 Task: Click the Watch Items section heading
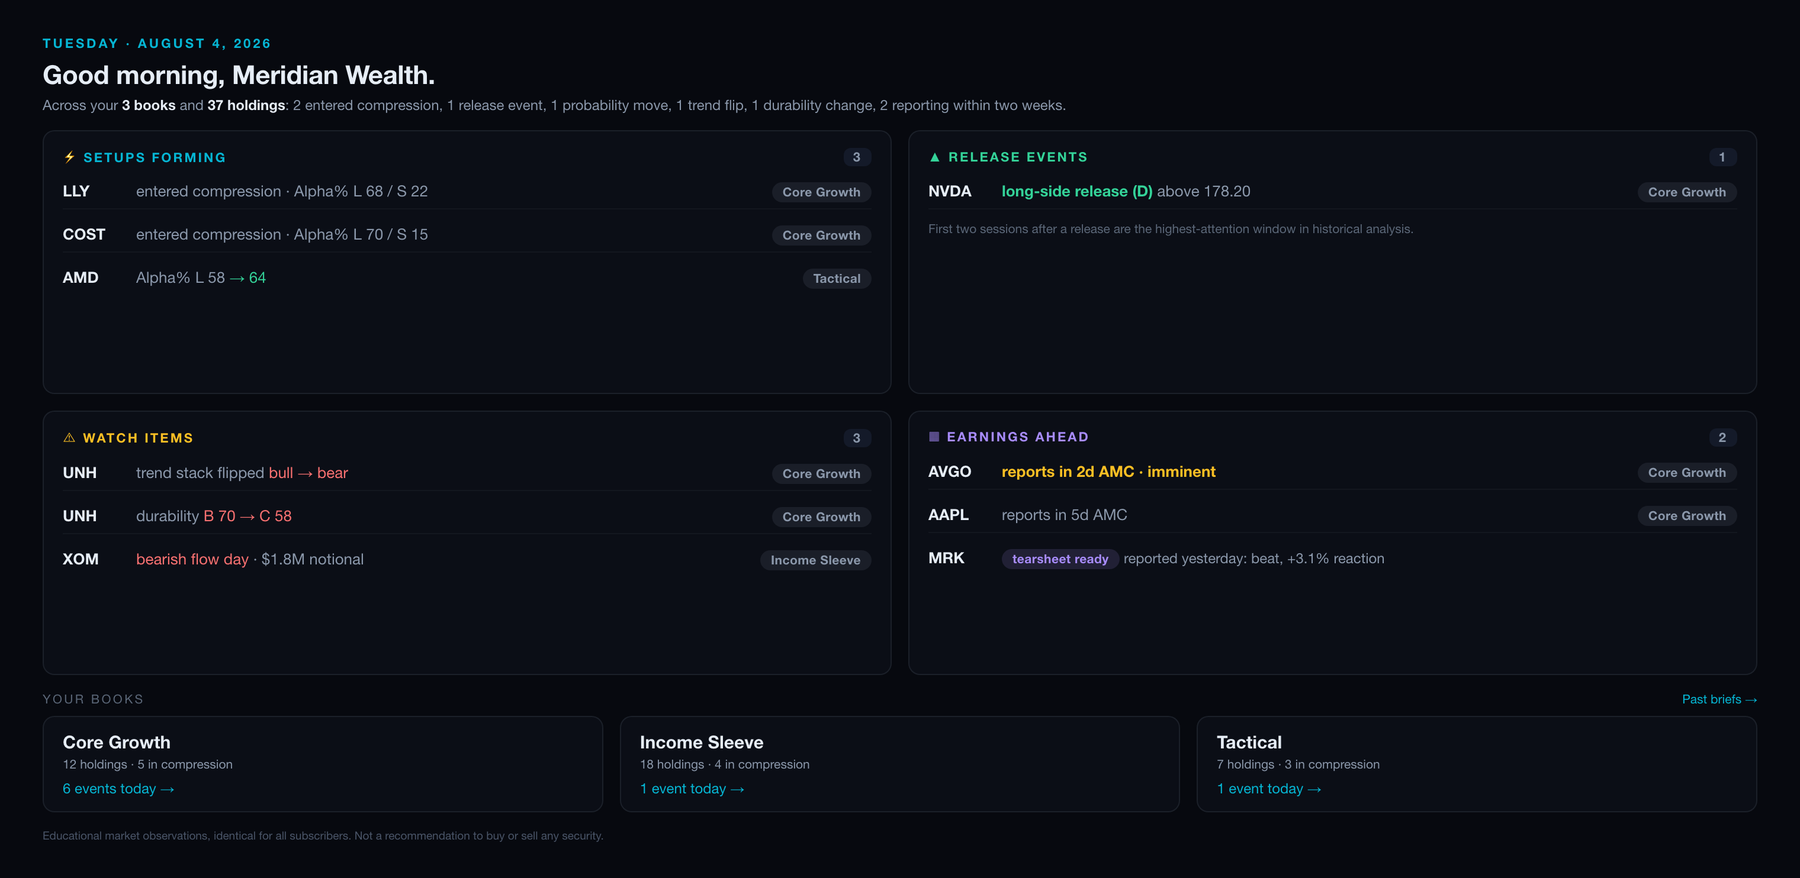point(138,438)
